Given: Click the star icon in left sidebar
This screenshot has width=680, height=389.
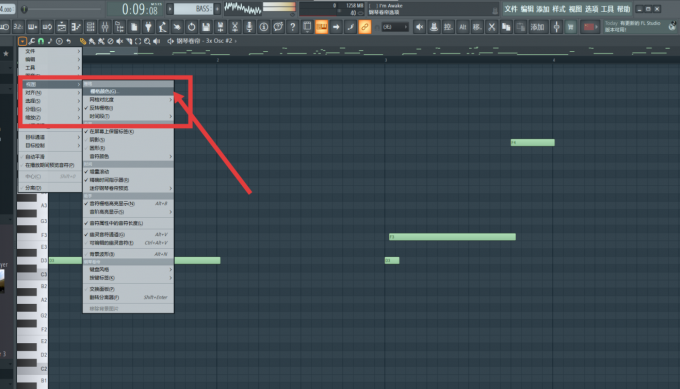Looking at the screenshot, I should [6, 54].
